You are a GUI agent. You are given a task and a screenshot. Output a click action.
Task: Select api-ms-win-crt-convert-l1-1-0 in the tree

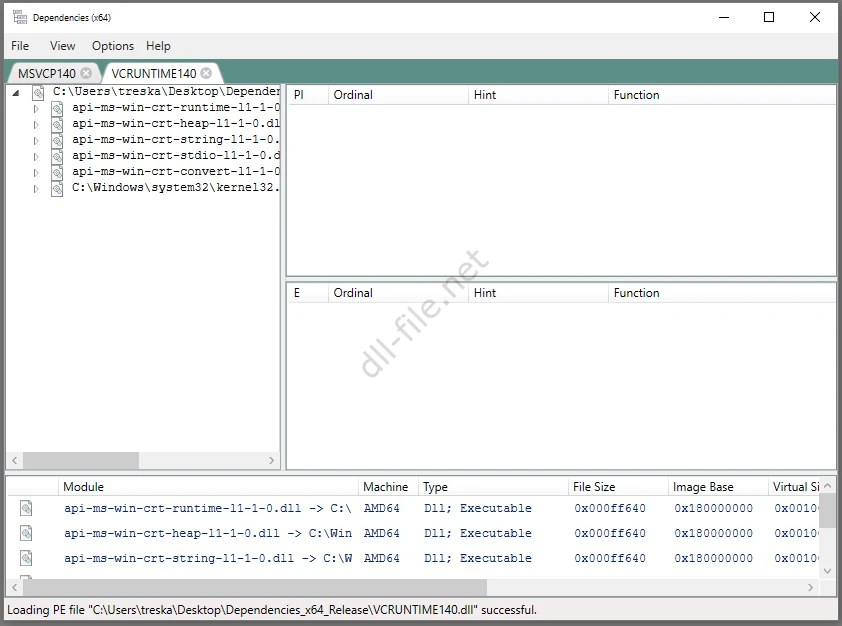(x=176, y=172)
